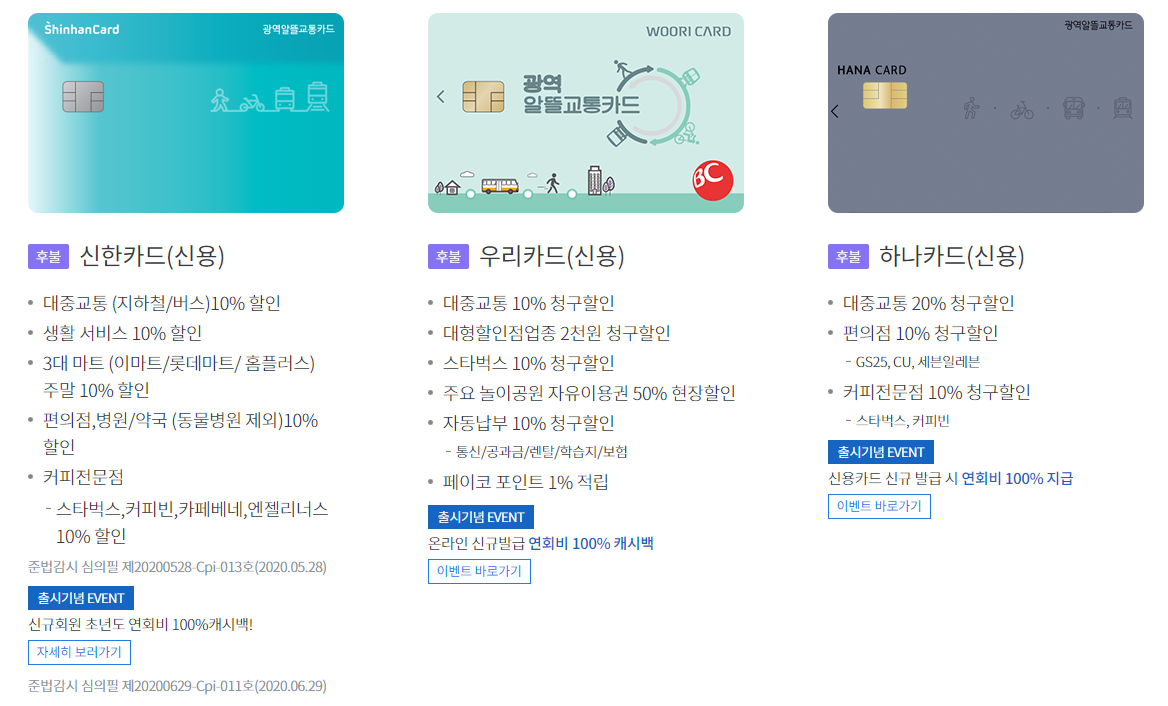Click the bicycle icon on Shinhan card
The width and height of the screenshot is (1168, 706).
coord(252,103)
